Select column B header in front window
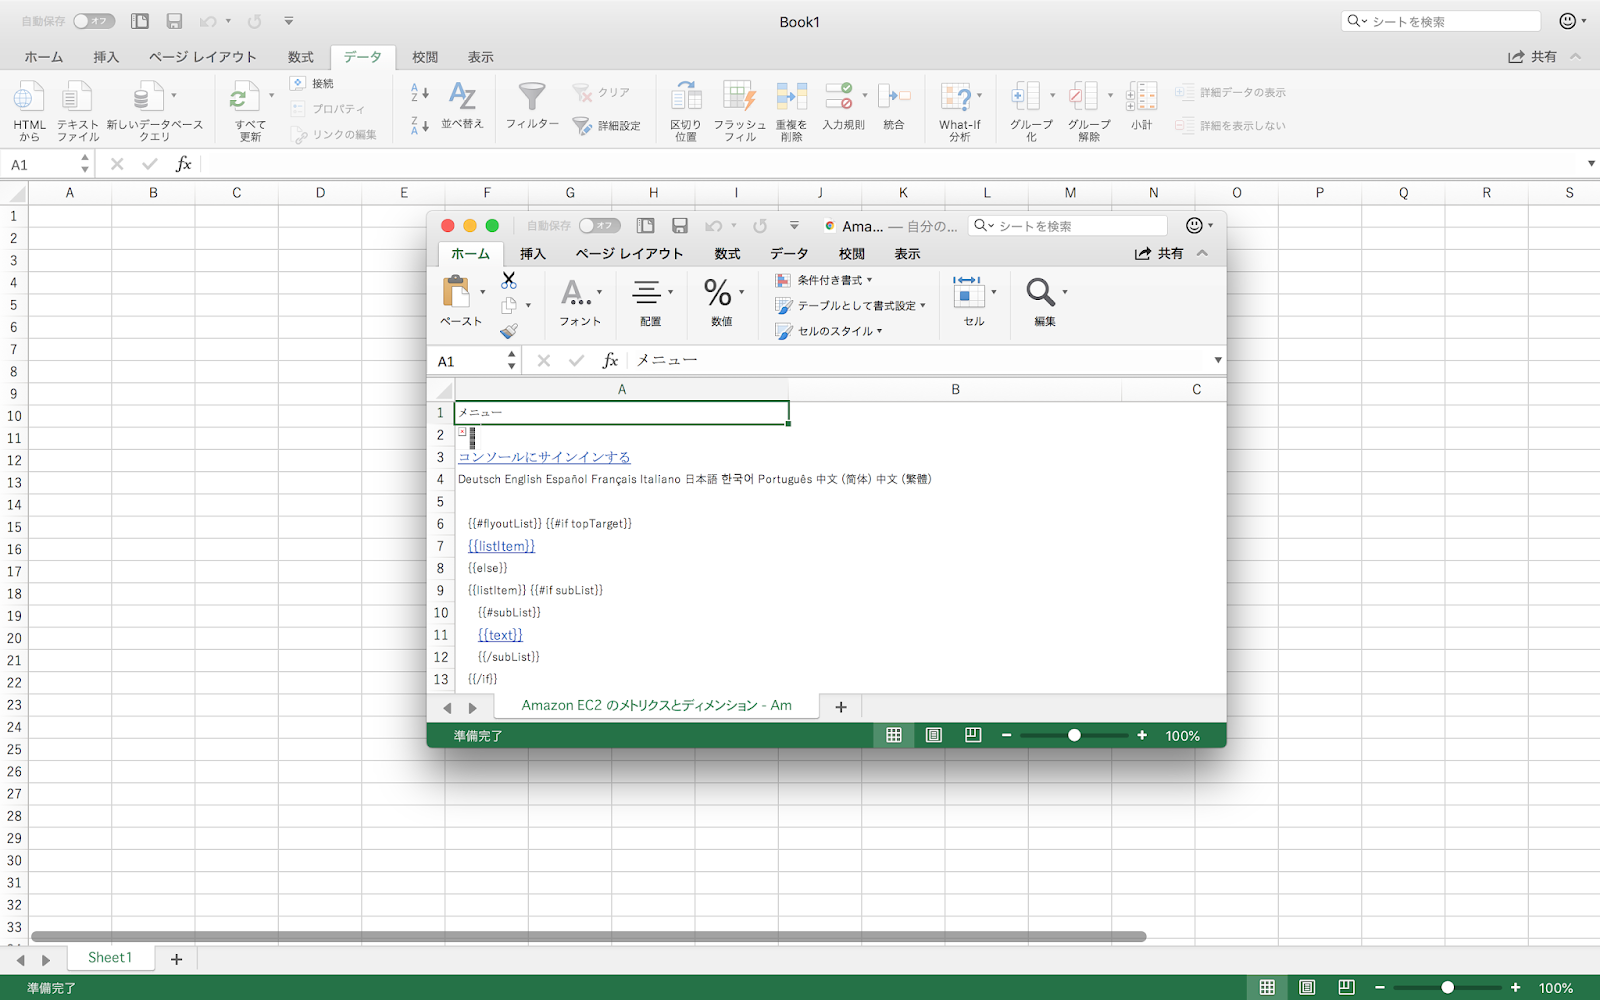 955,390
